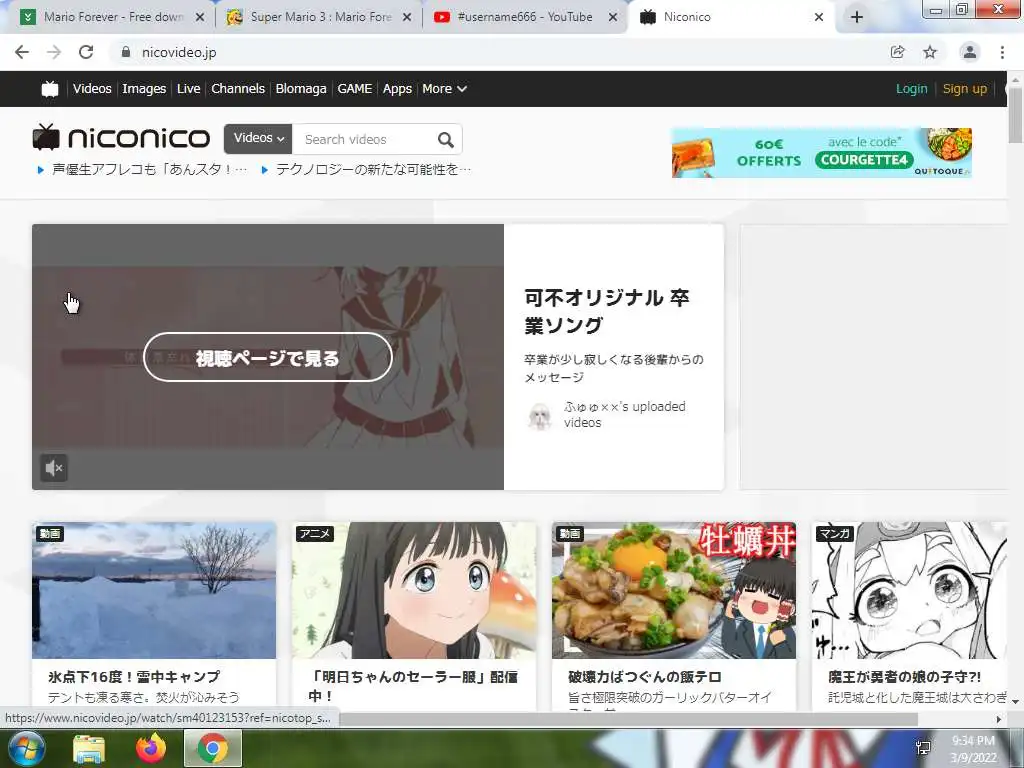Open Windows Start button
The image size is (1024, 768).
point(25,748)
